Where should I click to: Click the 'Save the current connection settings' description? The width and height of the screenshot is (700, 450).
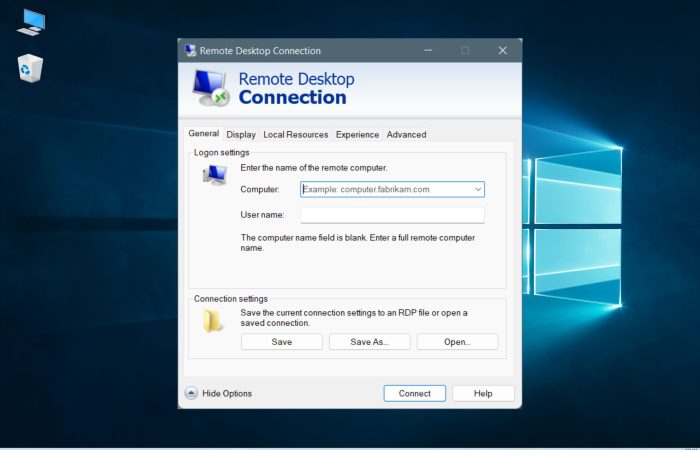click(354, 318)
